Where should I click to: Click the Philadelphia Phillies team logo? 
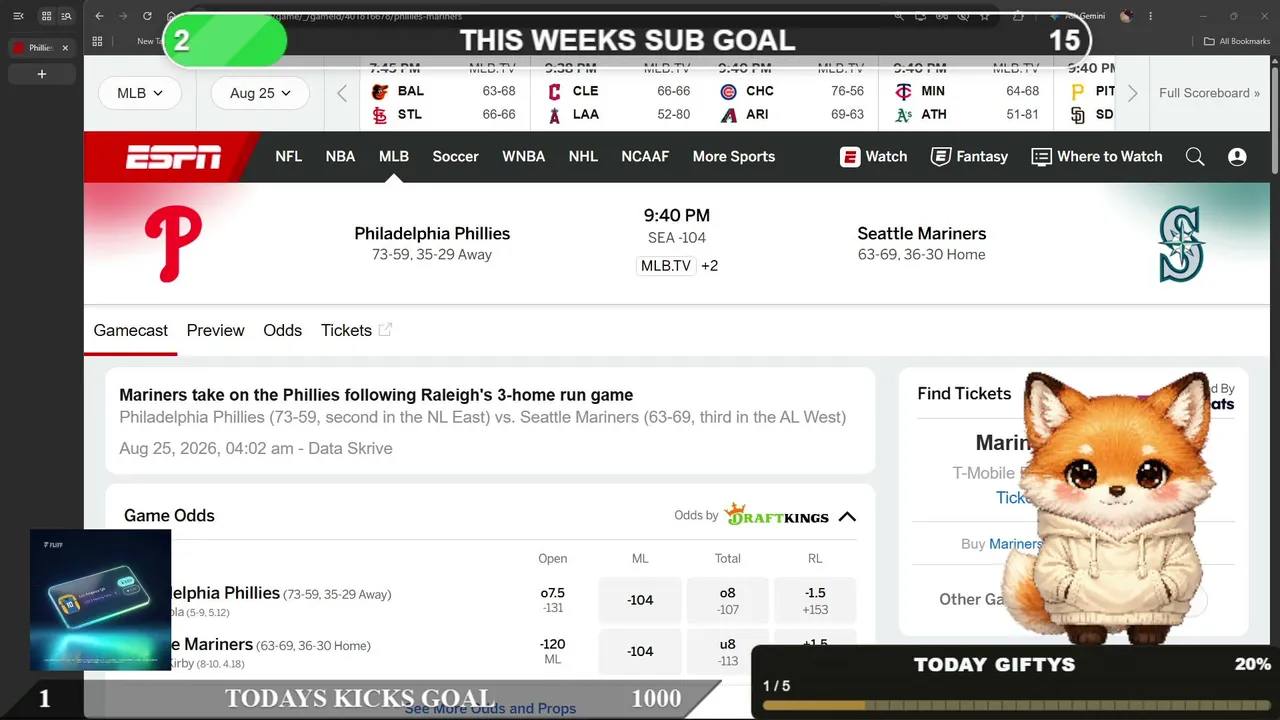point(173,243)
